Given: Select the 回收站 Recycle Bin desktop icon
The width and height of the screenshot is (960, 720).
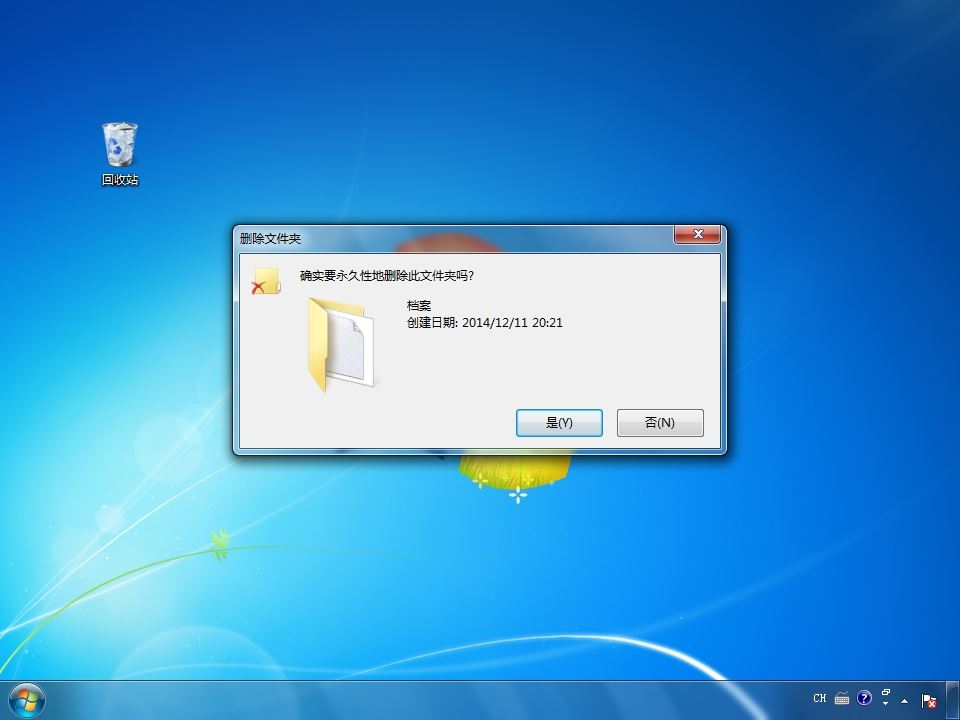Looking at the screenshot, I should point(120,154).
